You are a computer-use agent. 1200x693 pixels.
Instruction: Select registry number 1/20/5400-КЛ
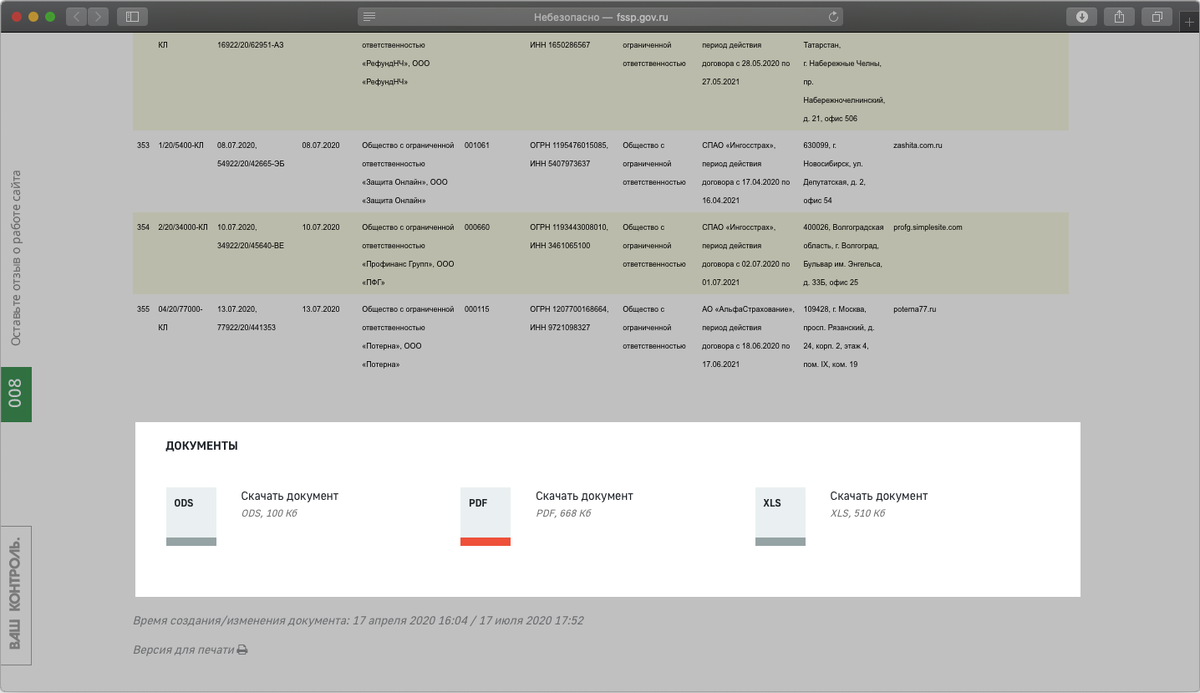coord(182,145)
